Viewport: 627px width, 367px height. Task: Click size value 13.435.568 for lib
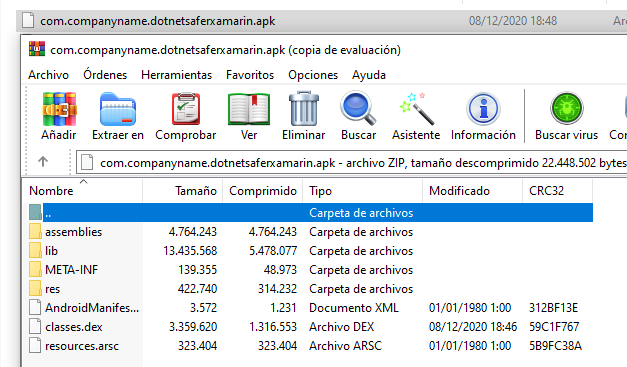point(190,251)
